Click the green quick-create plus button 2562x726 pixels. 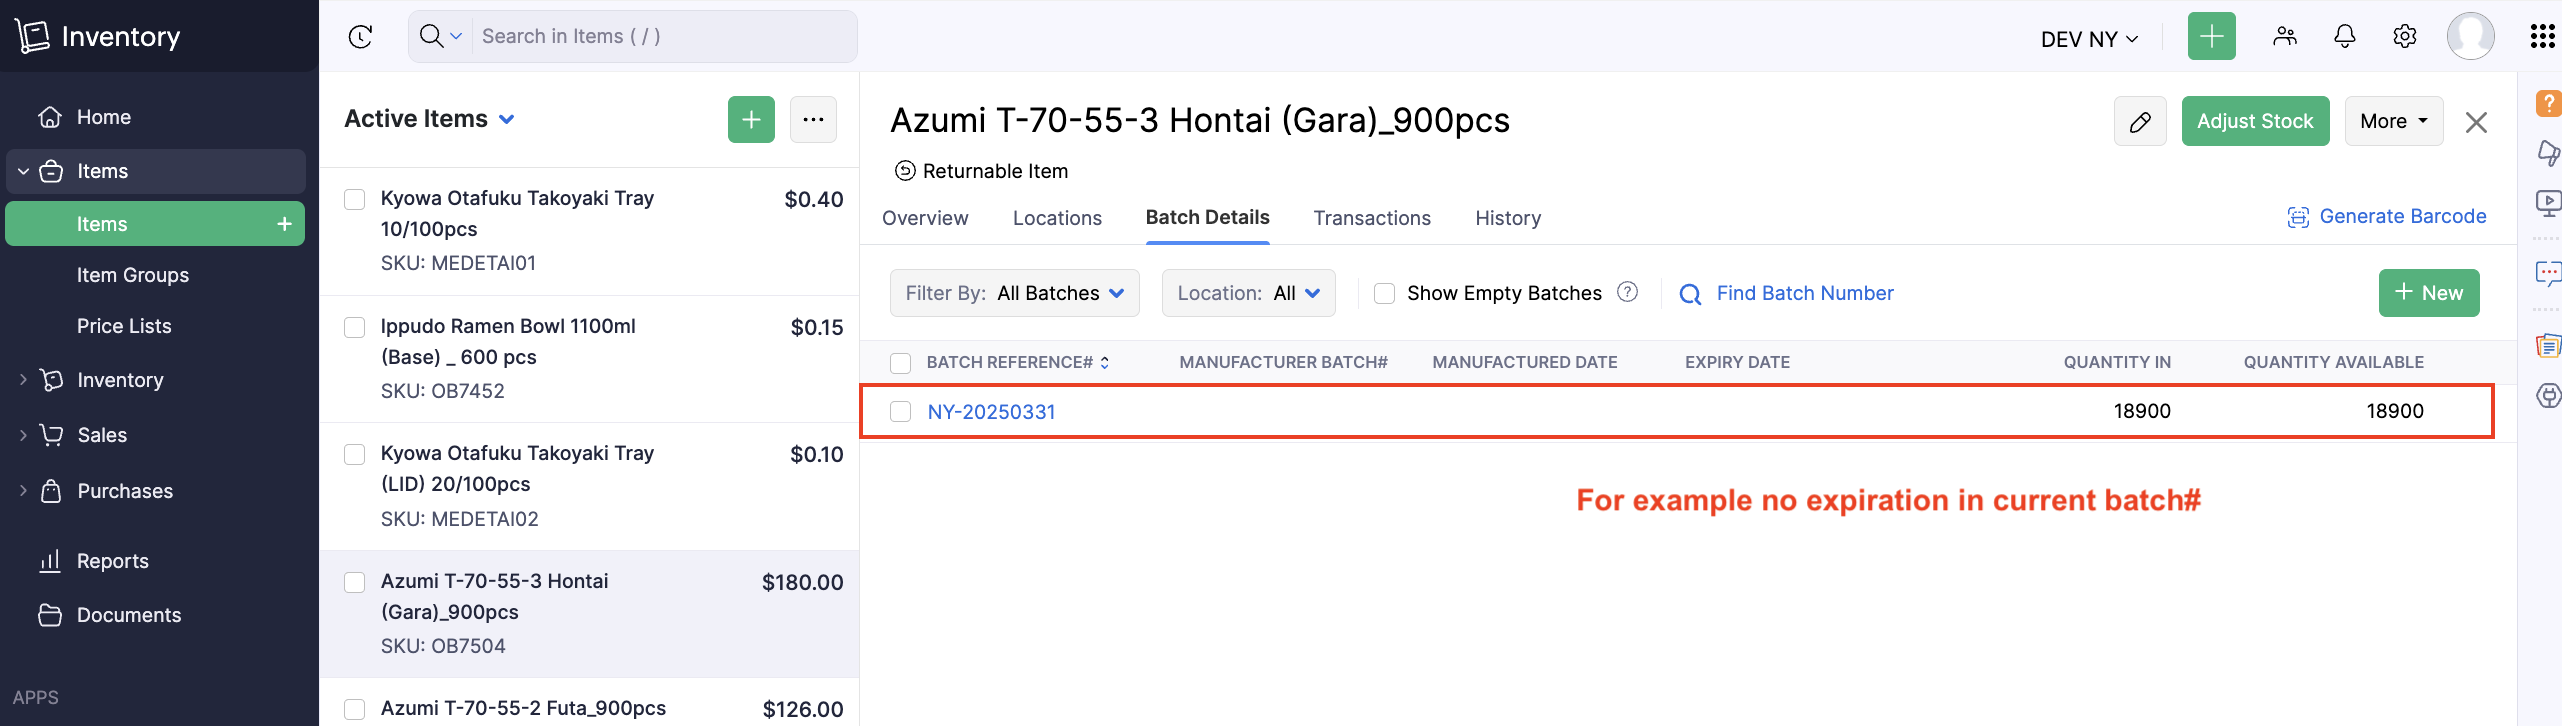tap(2211, 37)
